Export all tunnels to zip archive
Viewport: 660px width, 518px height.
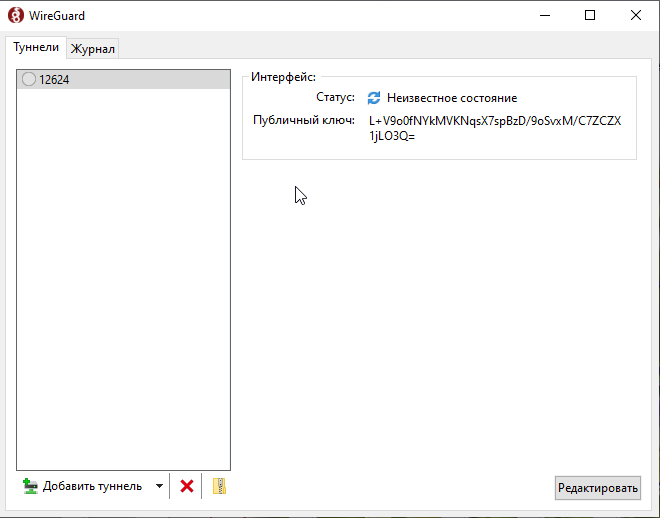pyautogui.click(x=219, y=486)
